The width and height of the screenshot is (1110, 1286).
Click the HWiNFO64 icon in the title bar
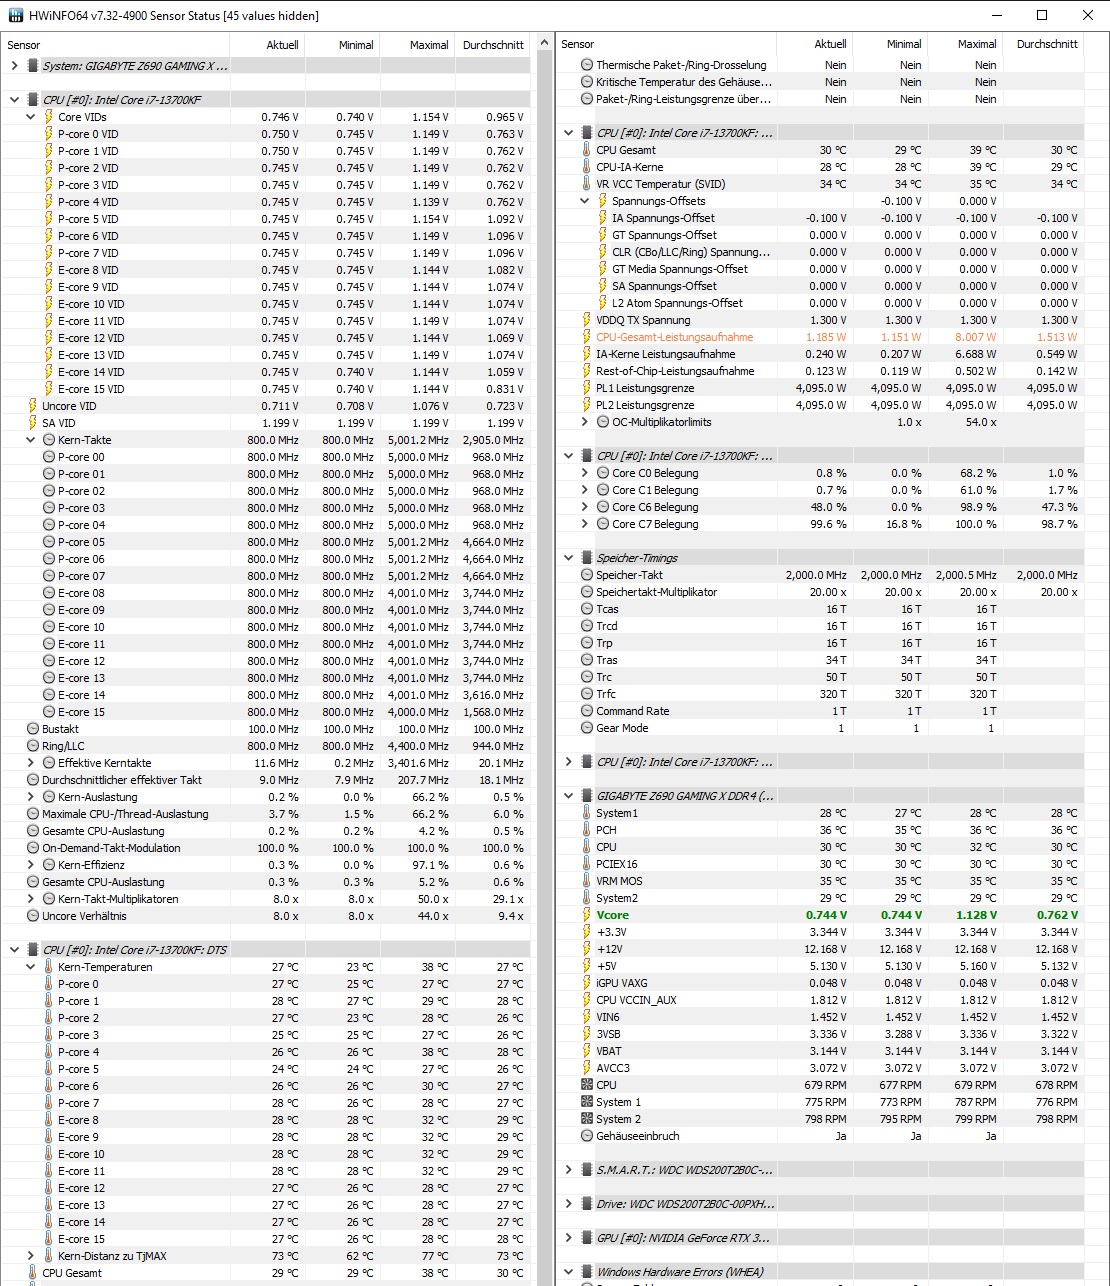click(14, 15)
